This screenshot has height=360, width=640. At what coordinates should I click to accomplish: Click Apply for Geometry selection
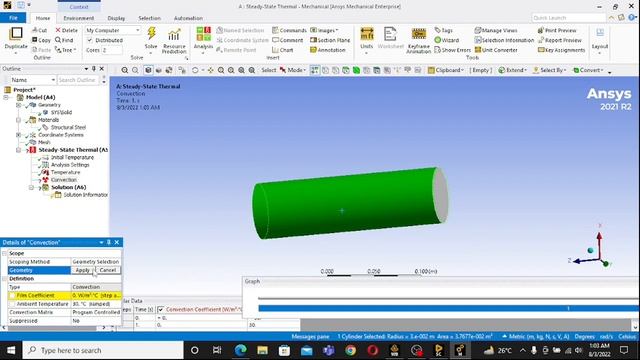82,270
